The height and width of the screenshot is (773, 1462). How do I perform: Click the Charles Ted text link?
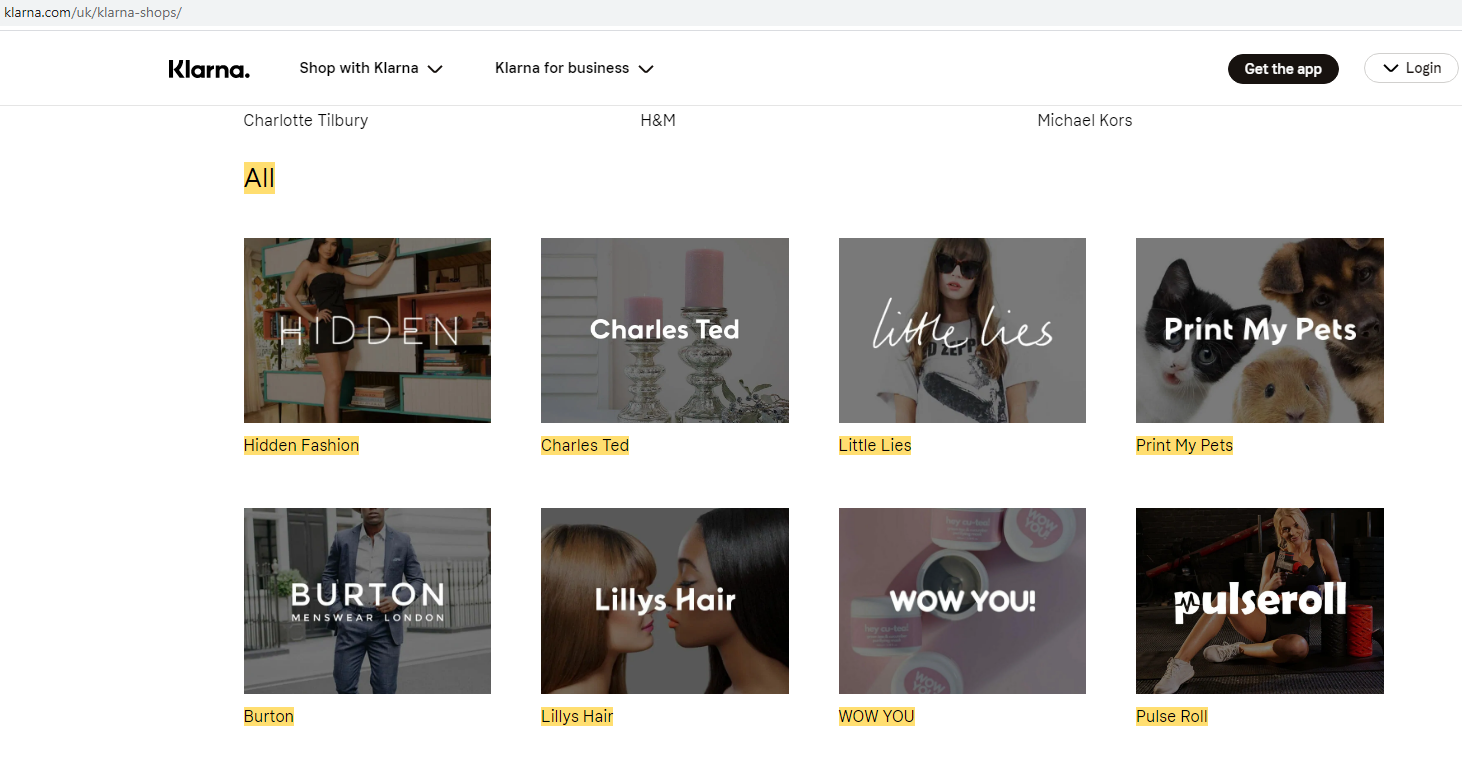click(585, 445)
